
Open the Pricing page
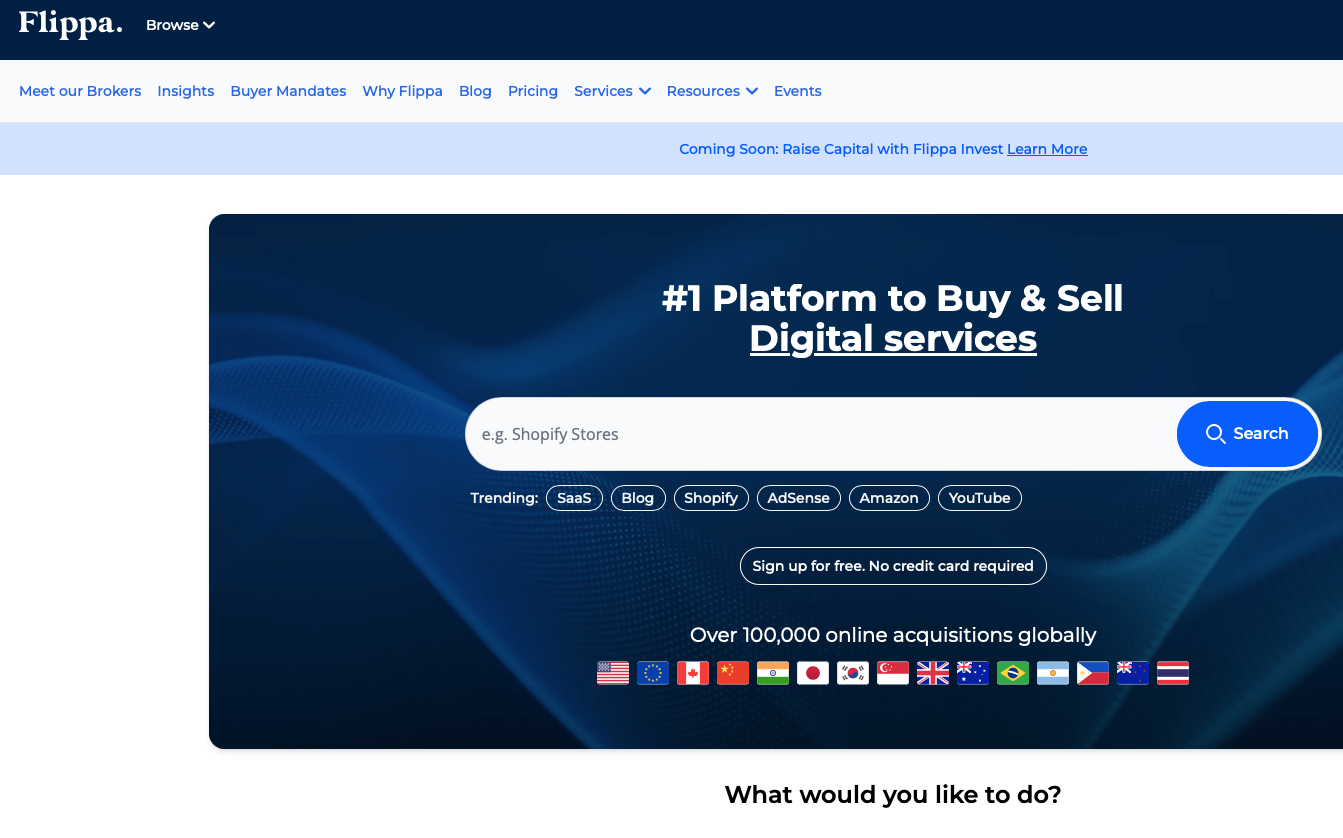coord(533,91)
